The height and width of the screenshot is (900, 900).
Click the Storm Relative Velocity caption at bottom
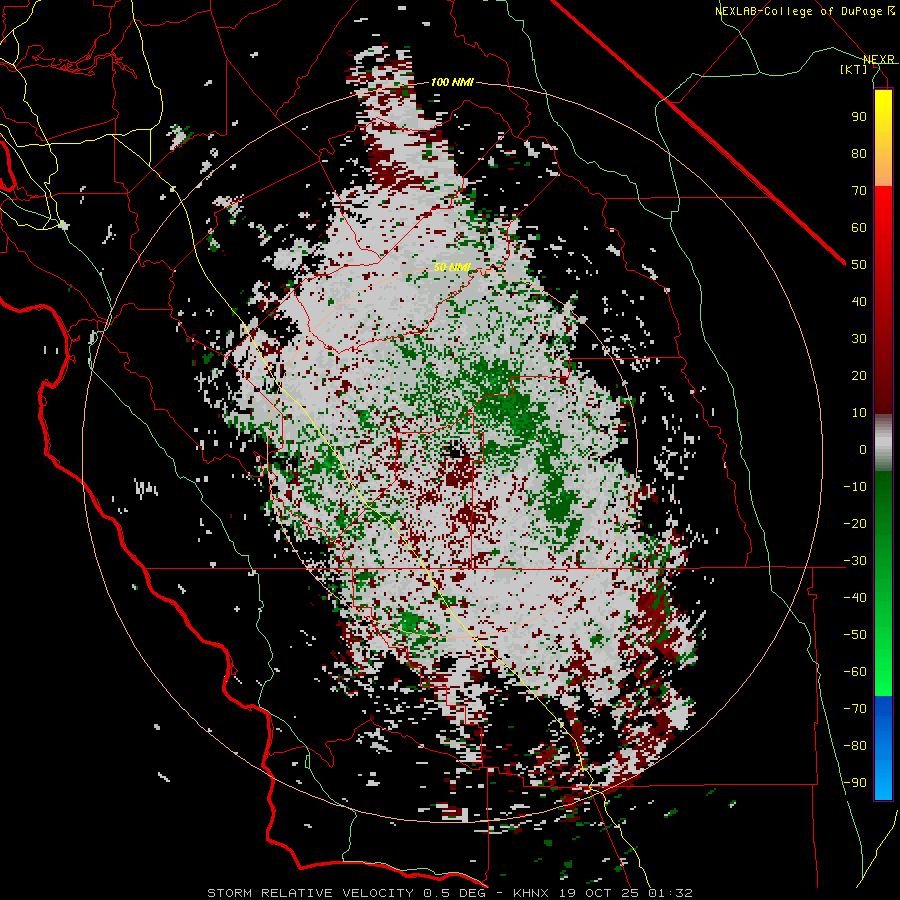click(450, 893)
